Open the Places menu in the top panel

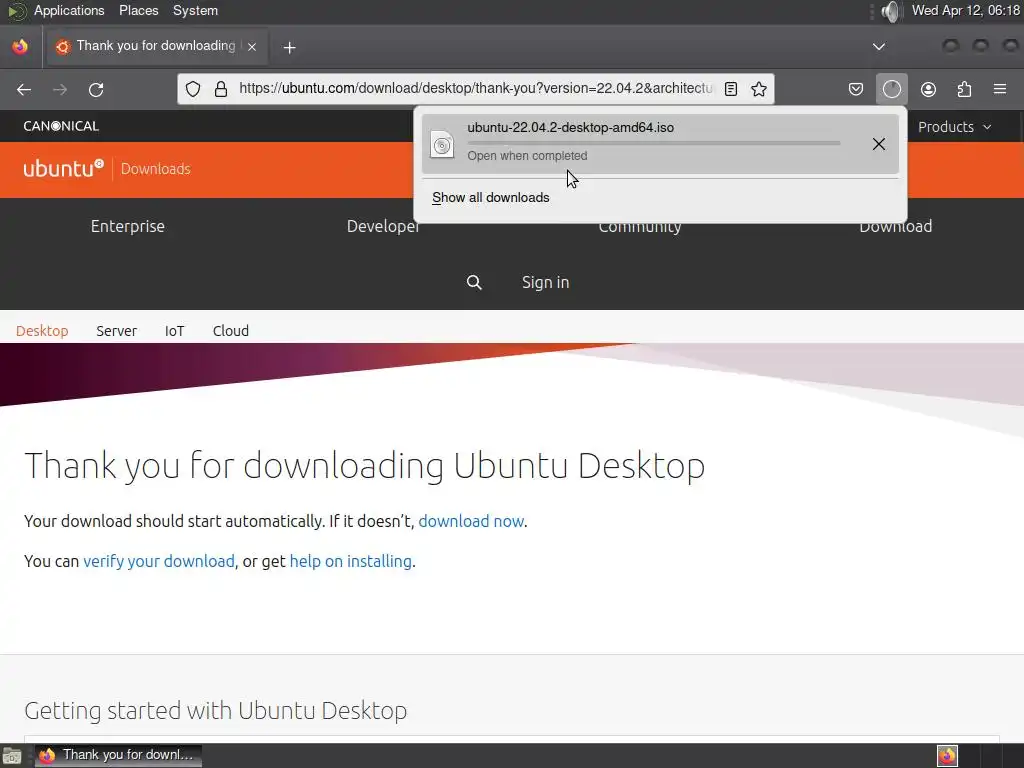(x=138, y=10)
